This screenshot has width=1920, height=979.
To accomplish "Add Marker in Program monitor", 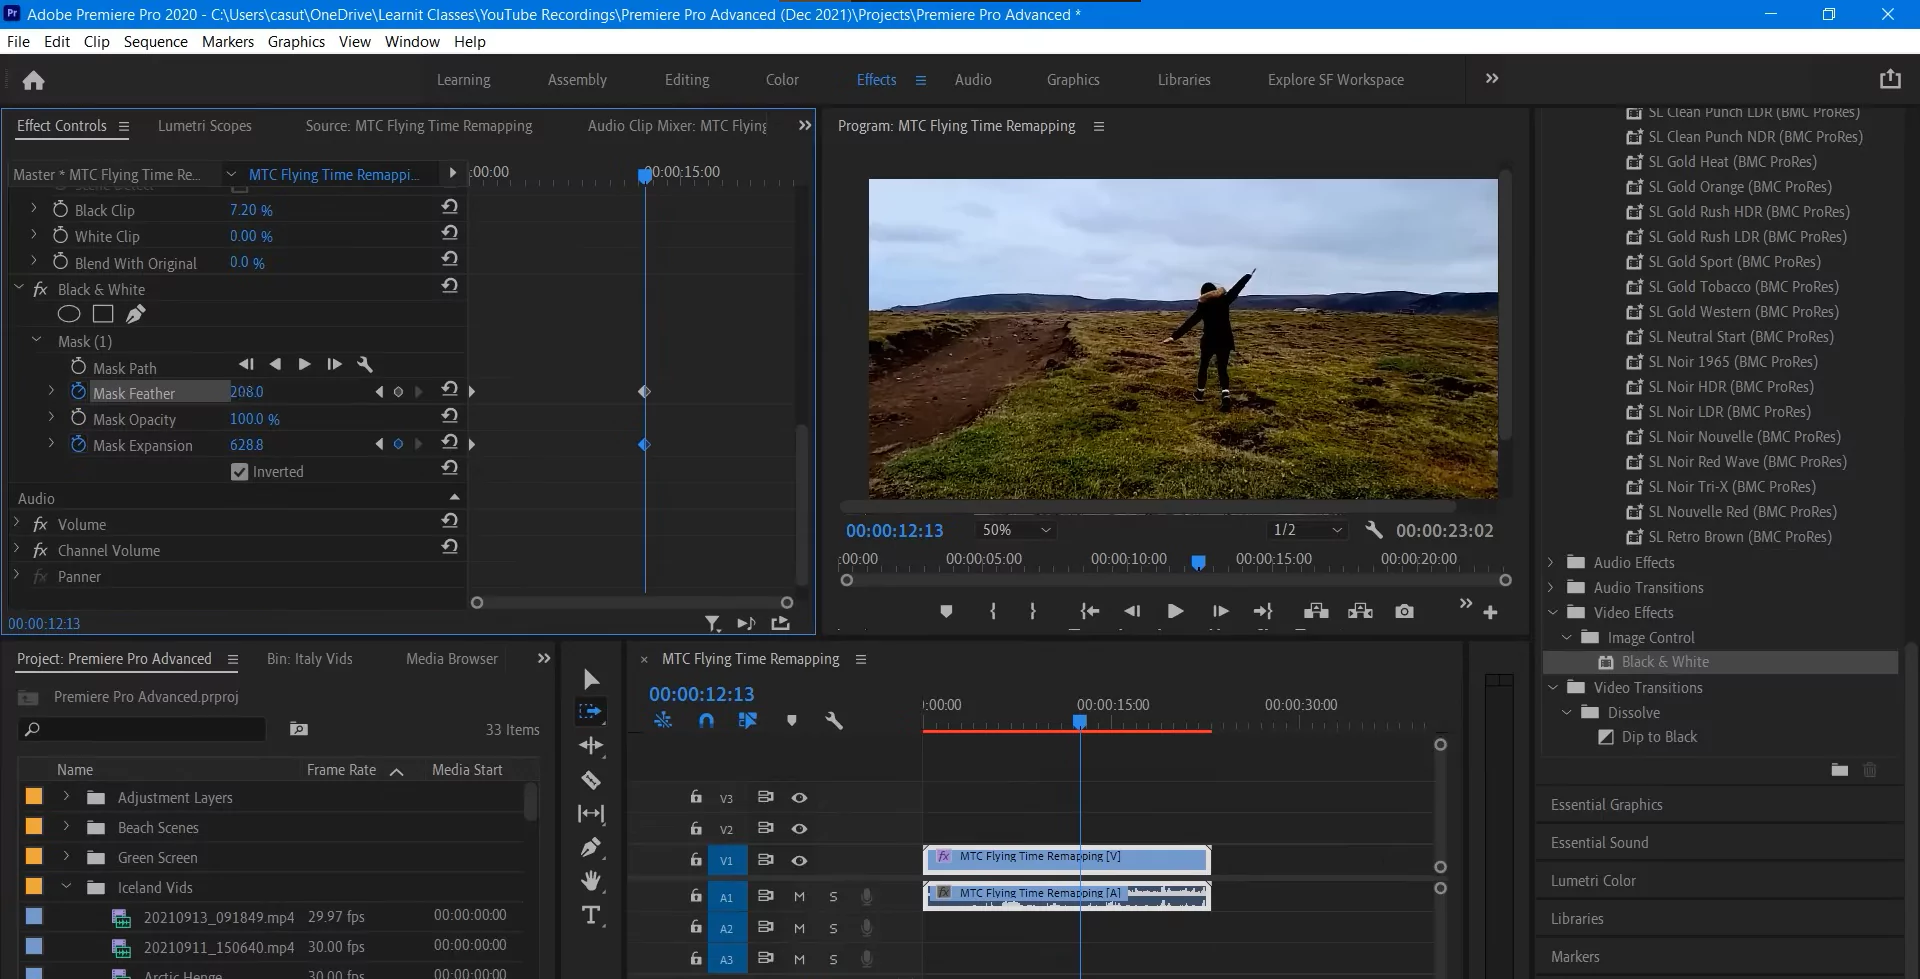I will pos(946,611).
